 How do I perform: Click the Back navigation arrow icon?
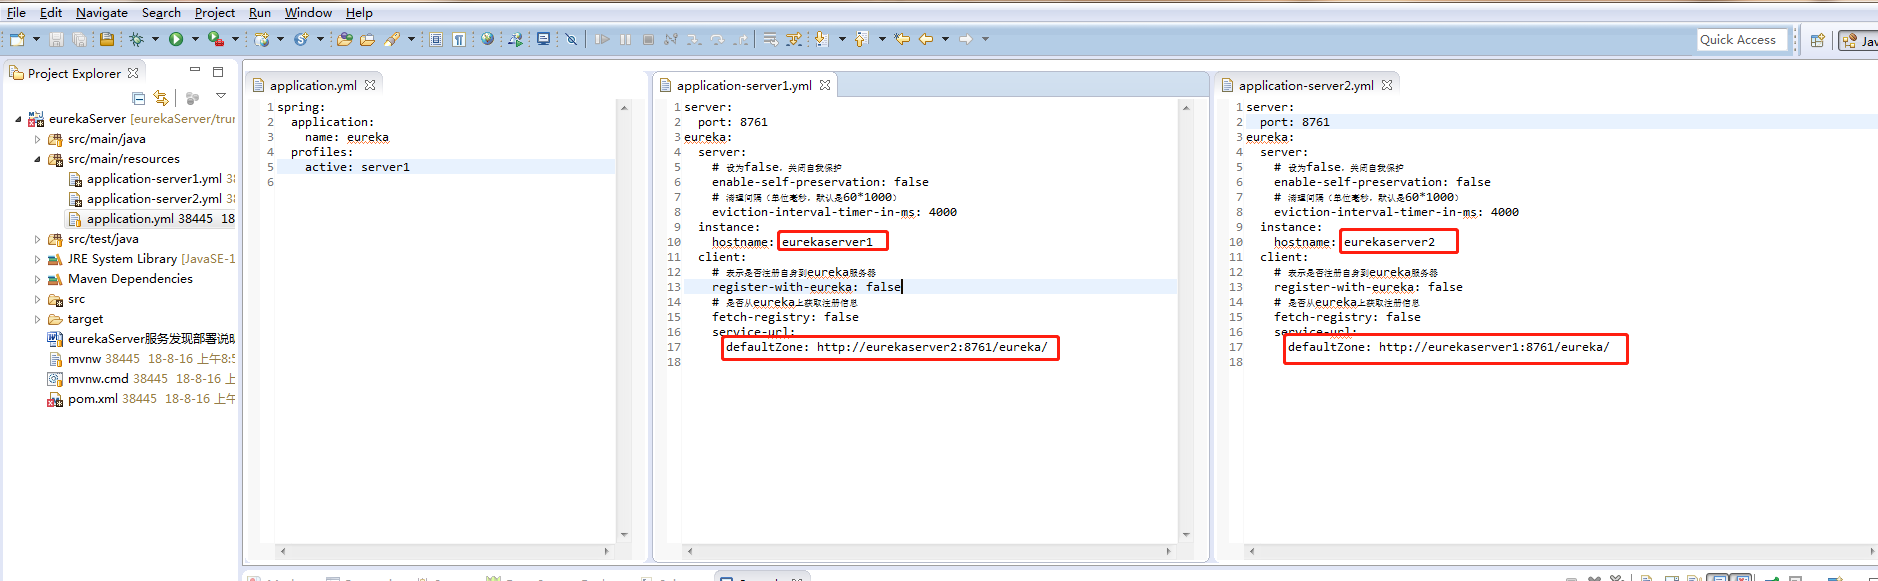[926, 39]
